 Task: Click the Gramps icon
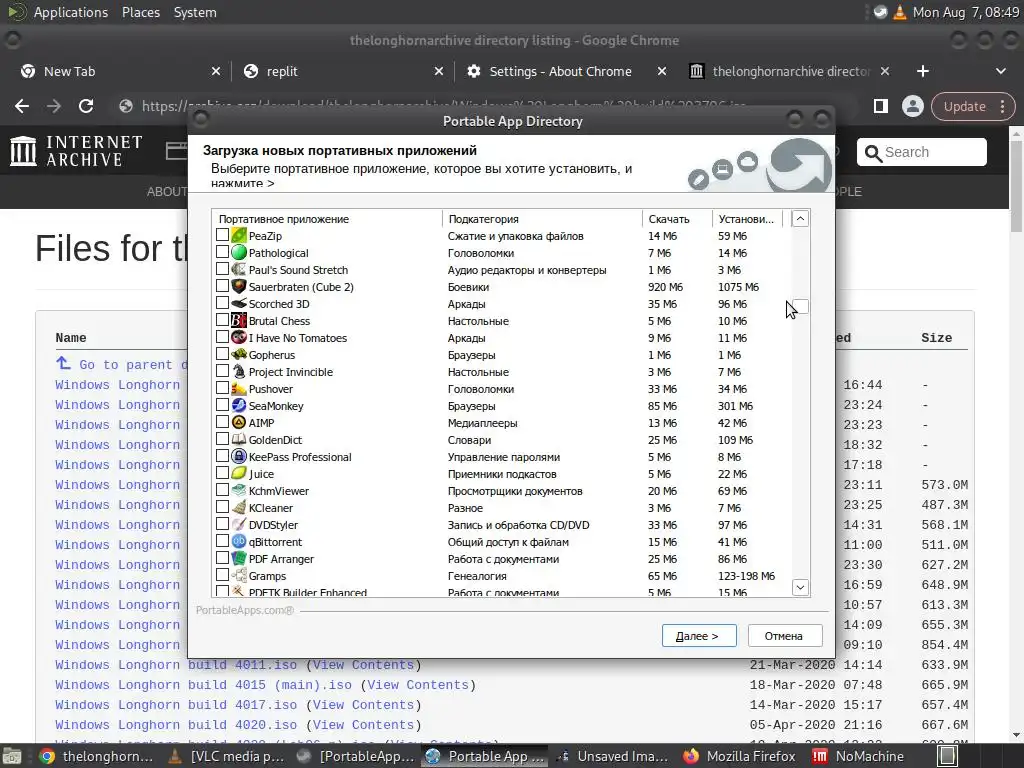click(239, 575)
